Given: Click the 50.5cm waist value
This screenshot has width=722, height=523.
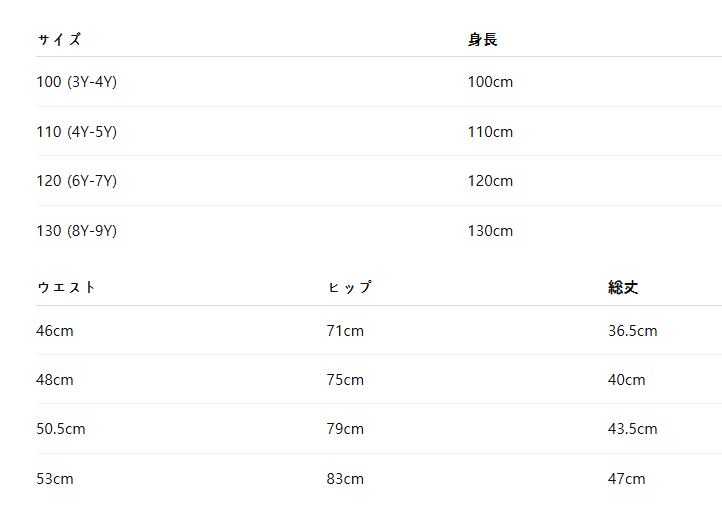Looking at the screenshot, I should click(x=61, y=429).
